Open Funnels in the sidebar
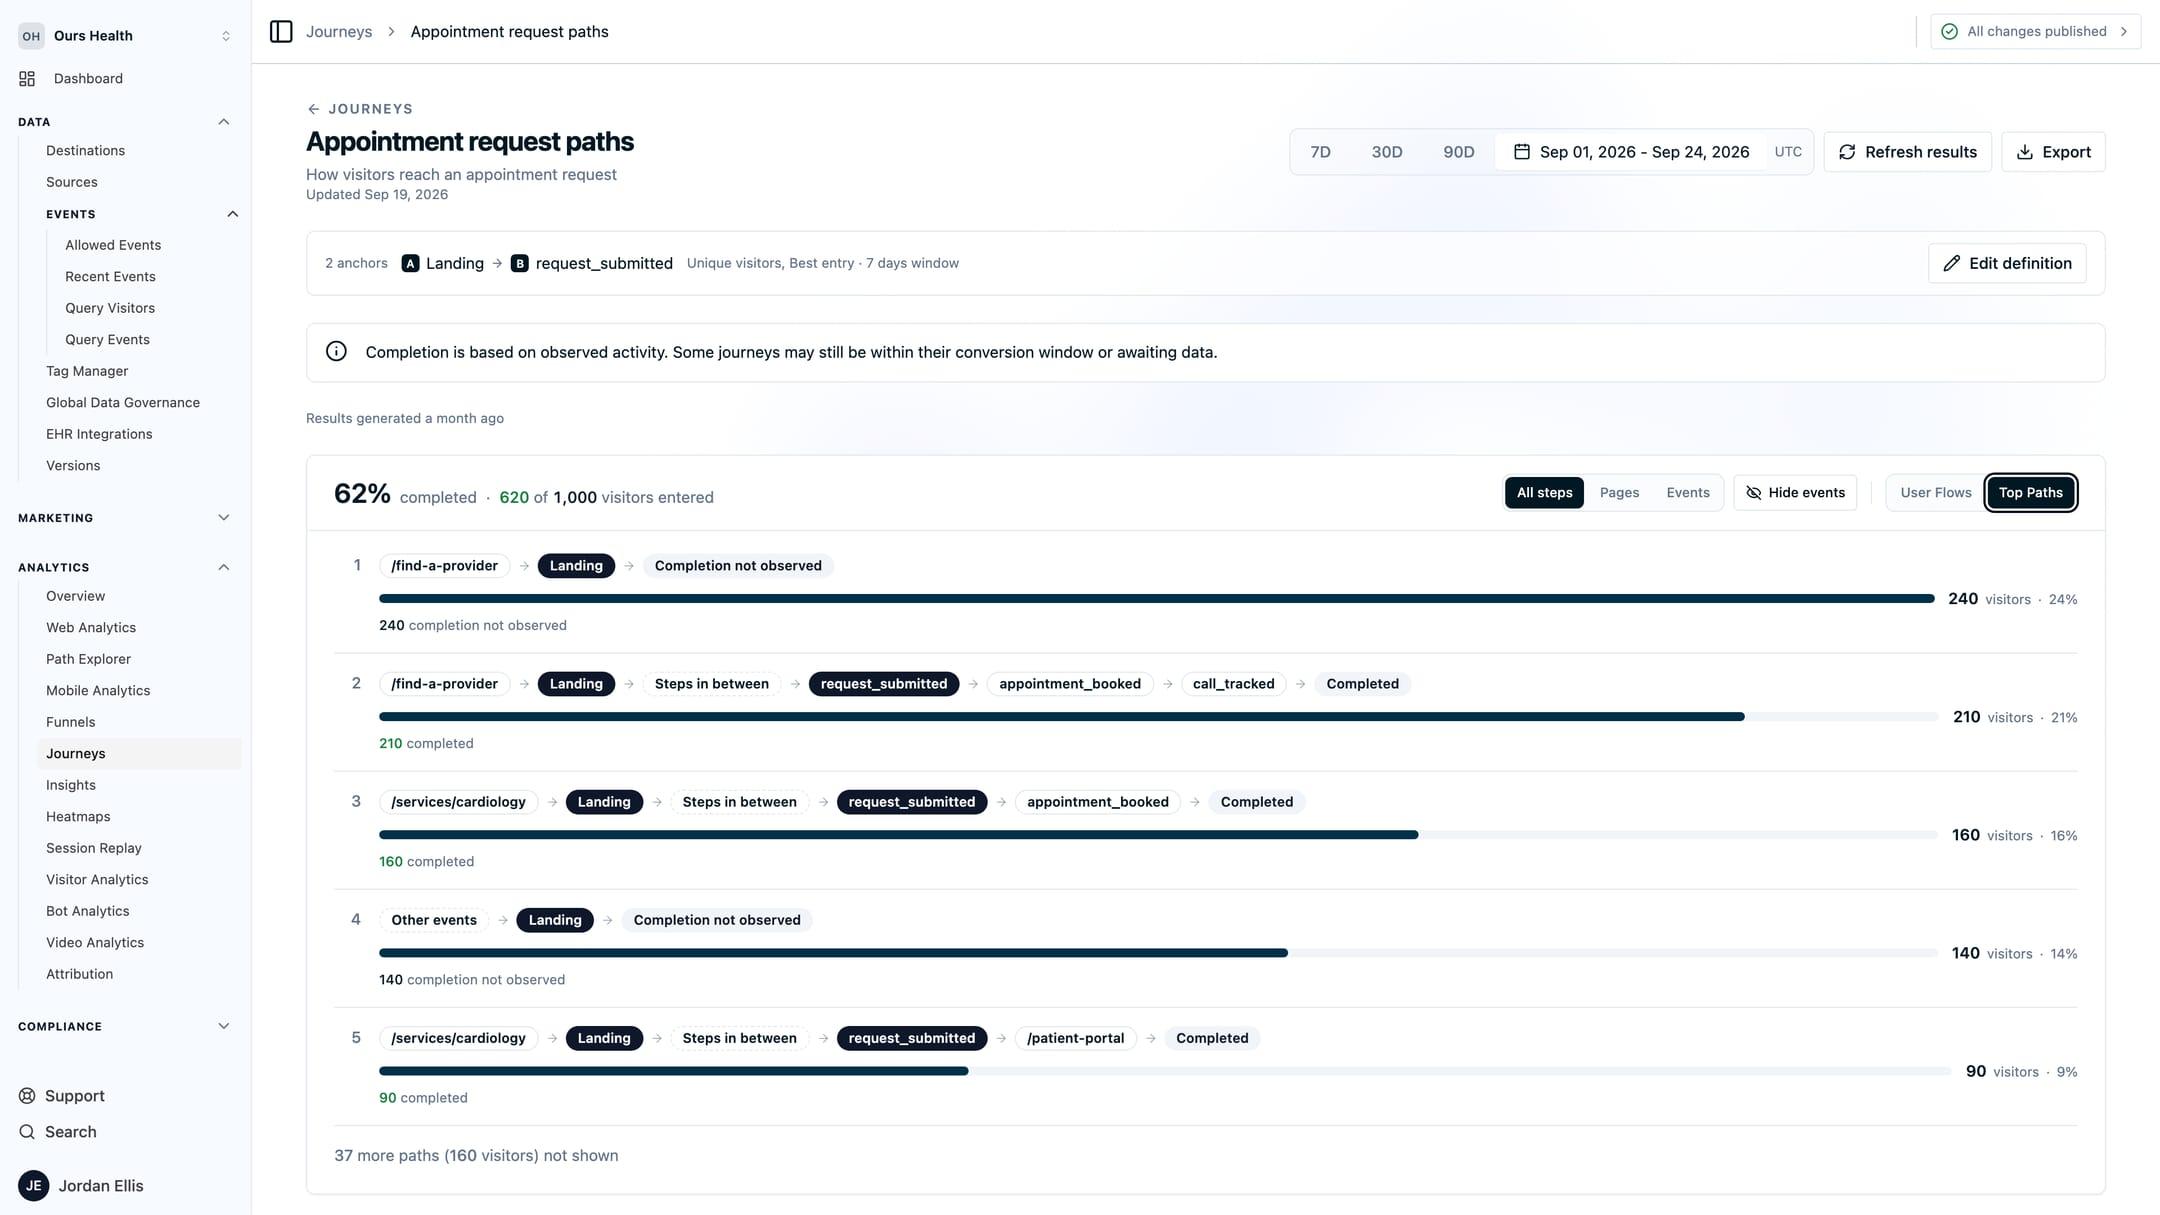This screenshot has height=1215, width=2160. click(71, 722)
